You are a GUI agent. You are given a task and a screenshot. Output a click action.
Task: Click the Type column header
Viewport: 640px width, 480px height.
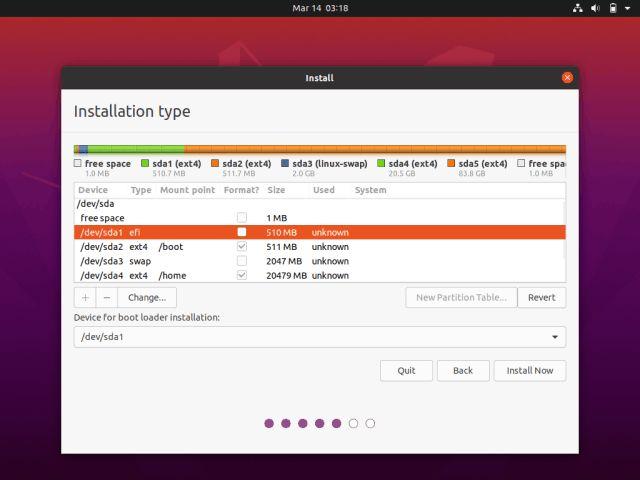[x=141, y=190]
